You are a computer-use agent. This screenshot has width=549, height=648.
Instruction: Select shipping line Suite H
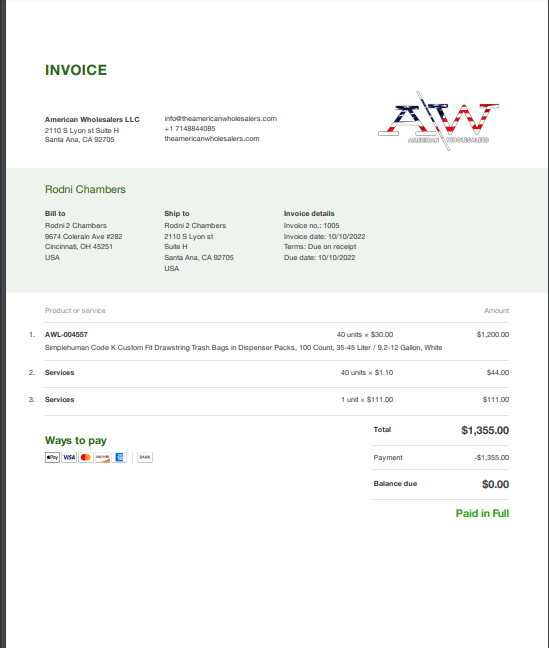click(x=176, y=247)
